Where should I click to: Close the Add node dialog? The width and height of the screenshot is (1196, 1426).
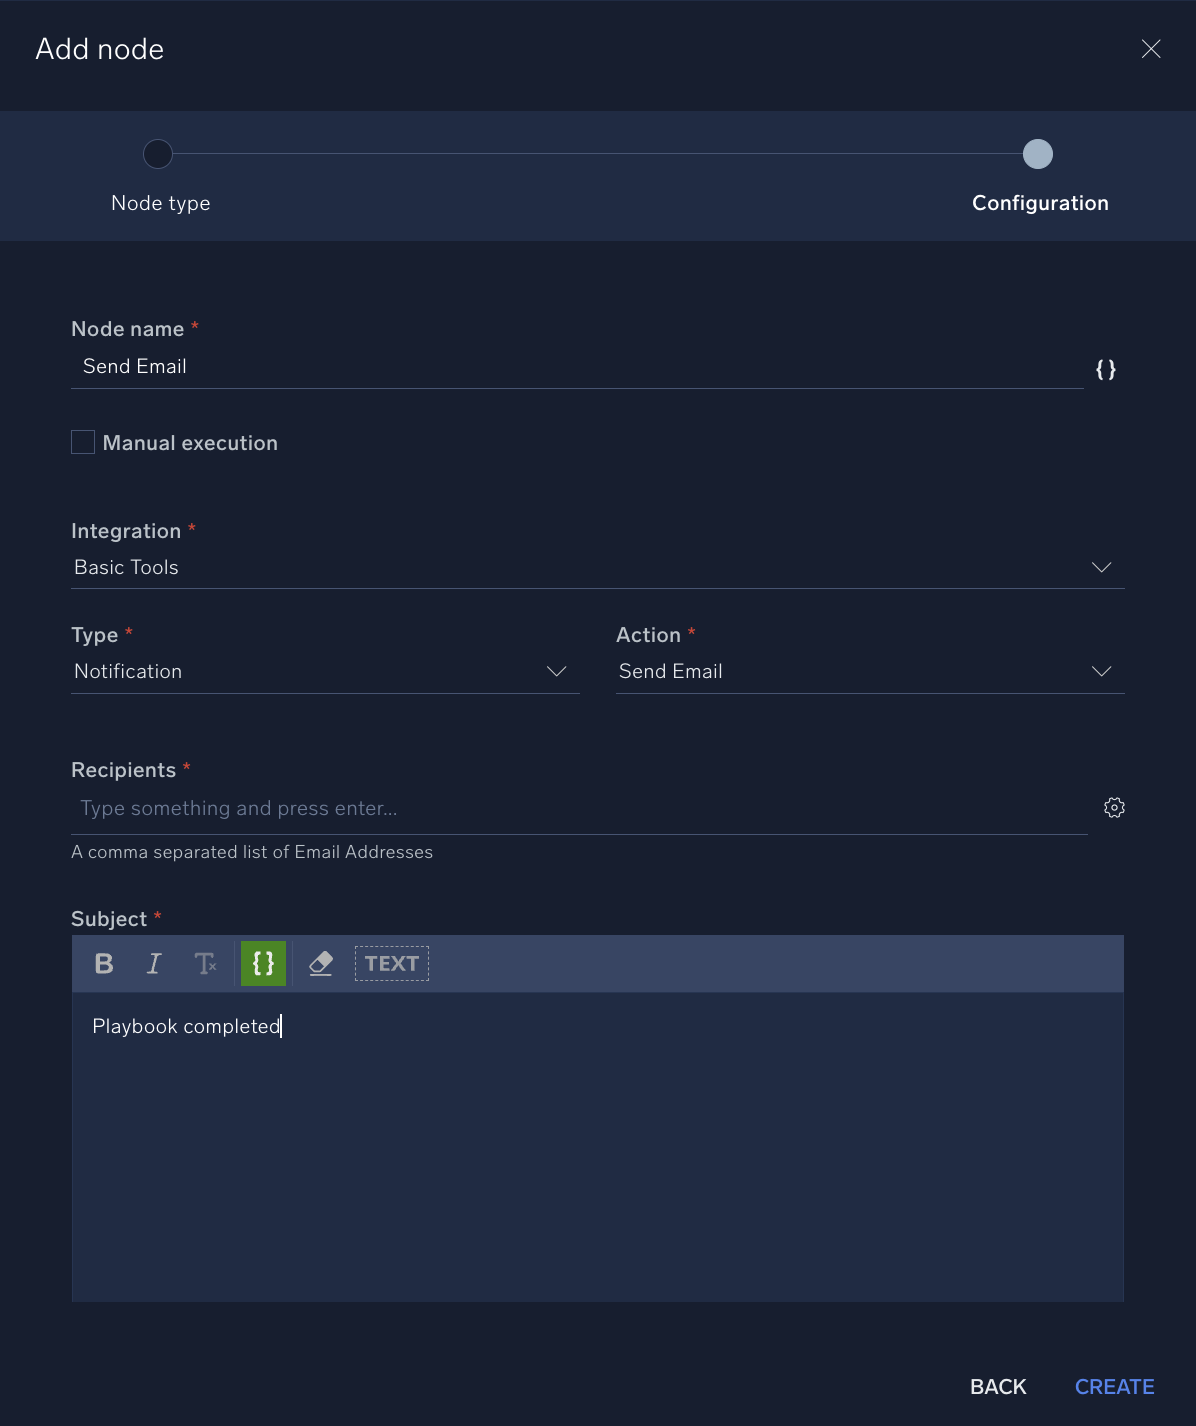(x=1151, y=48)
